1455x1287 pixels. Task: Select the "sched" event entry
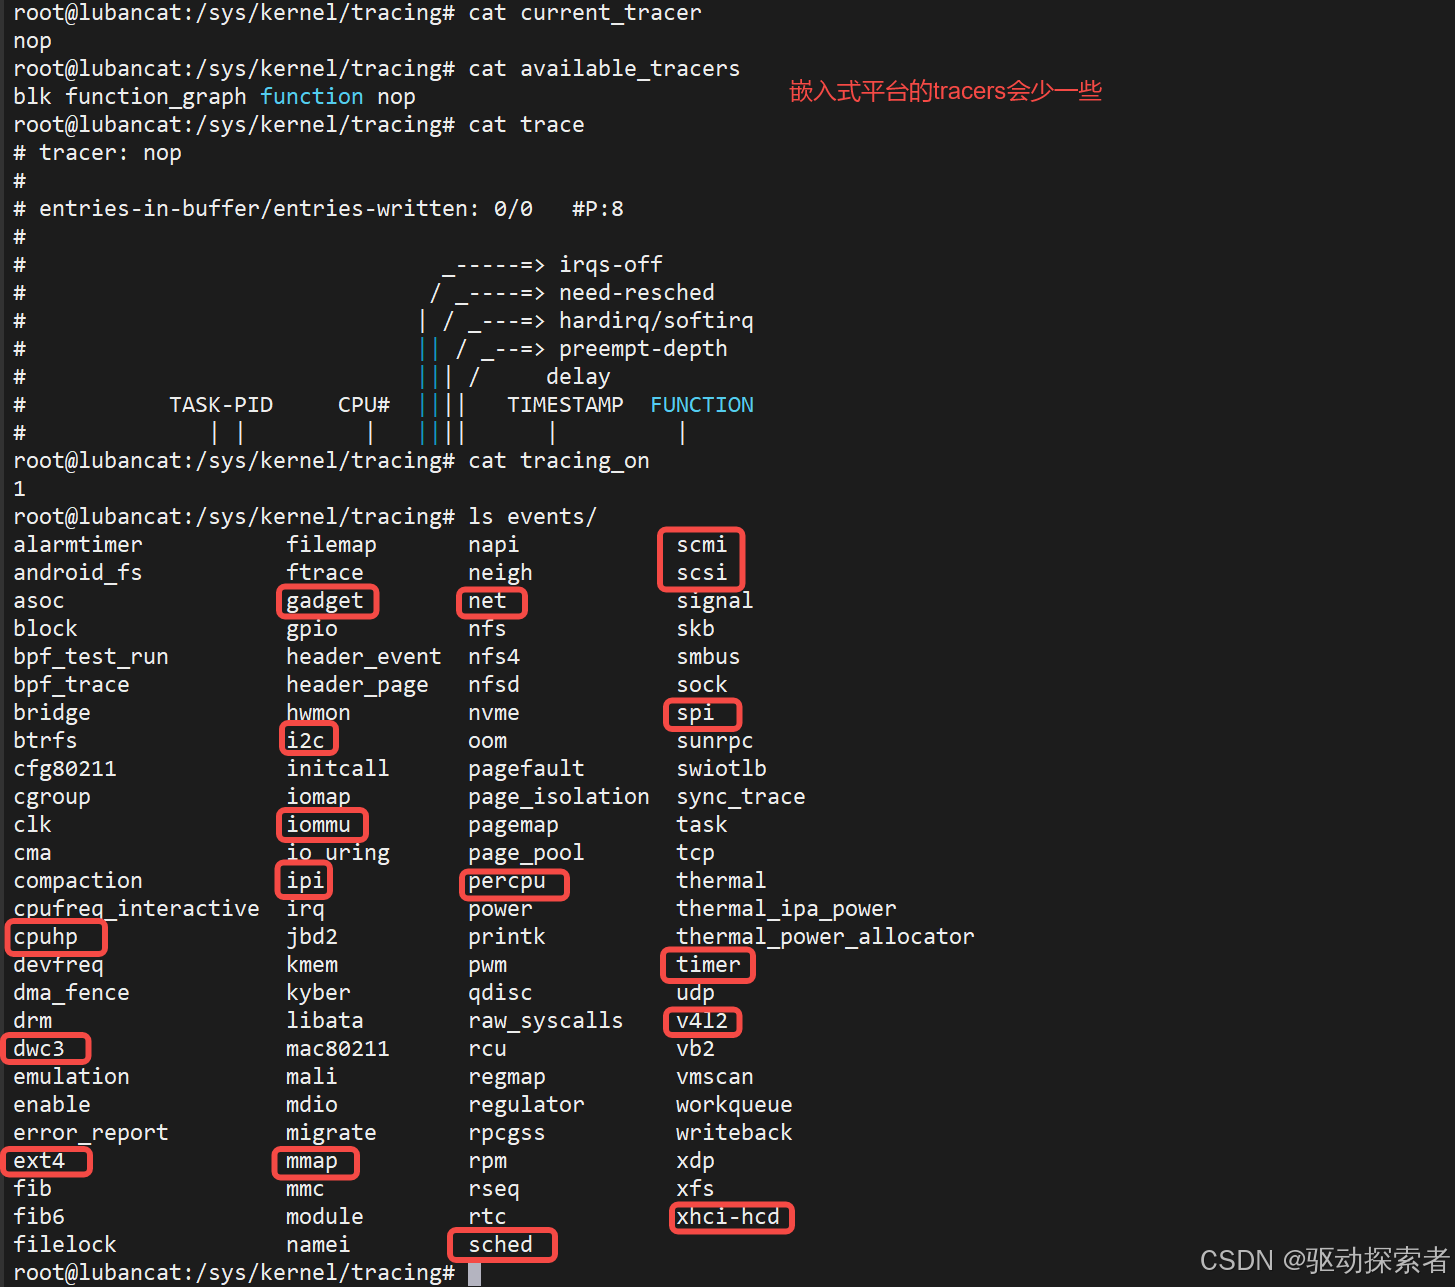coord(501,1244)
